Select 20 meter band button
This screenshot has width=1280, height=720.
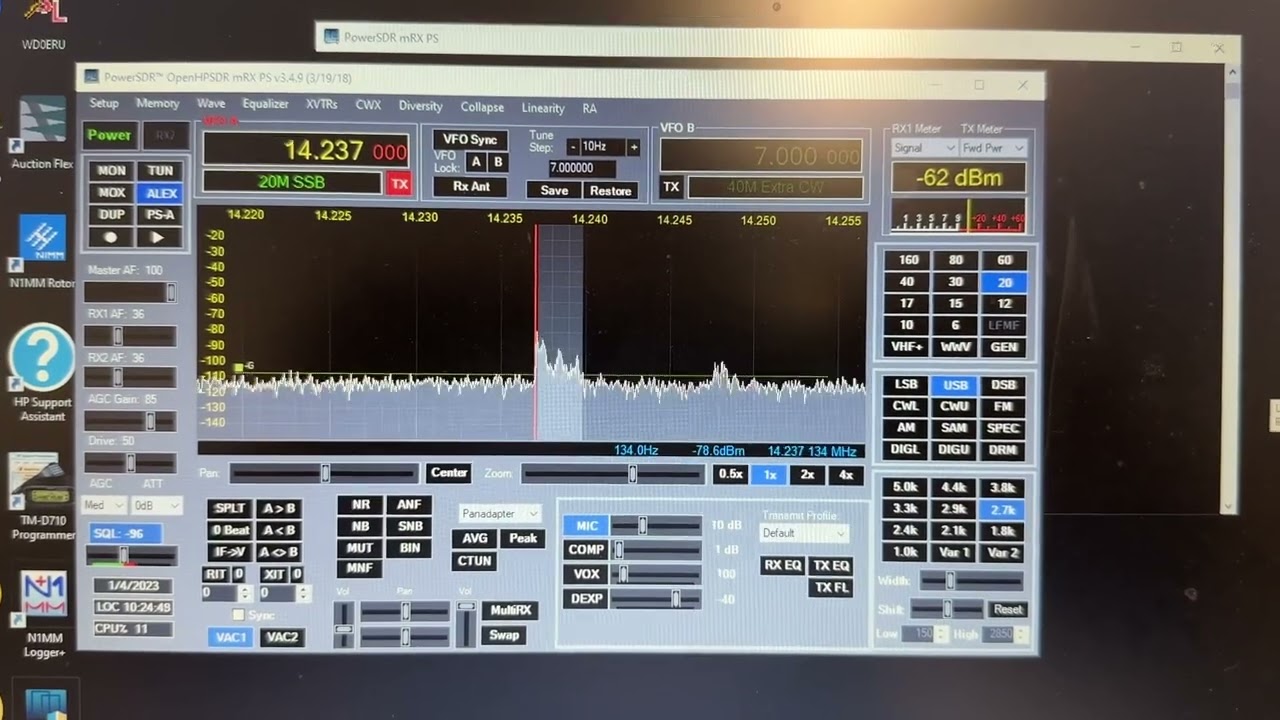pyautogui.click(x=1004, y=283)
